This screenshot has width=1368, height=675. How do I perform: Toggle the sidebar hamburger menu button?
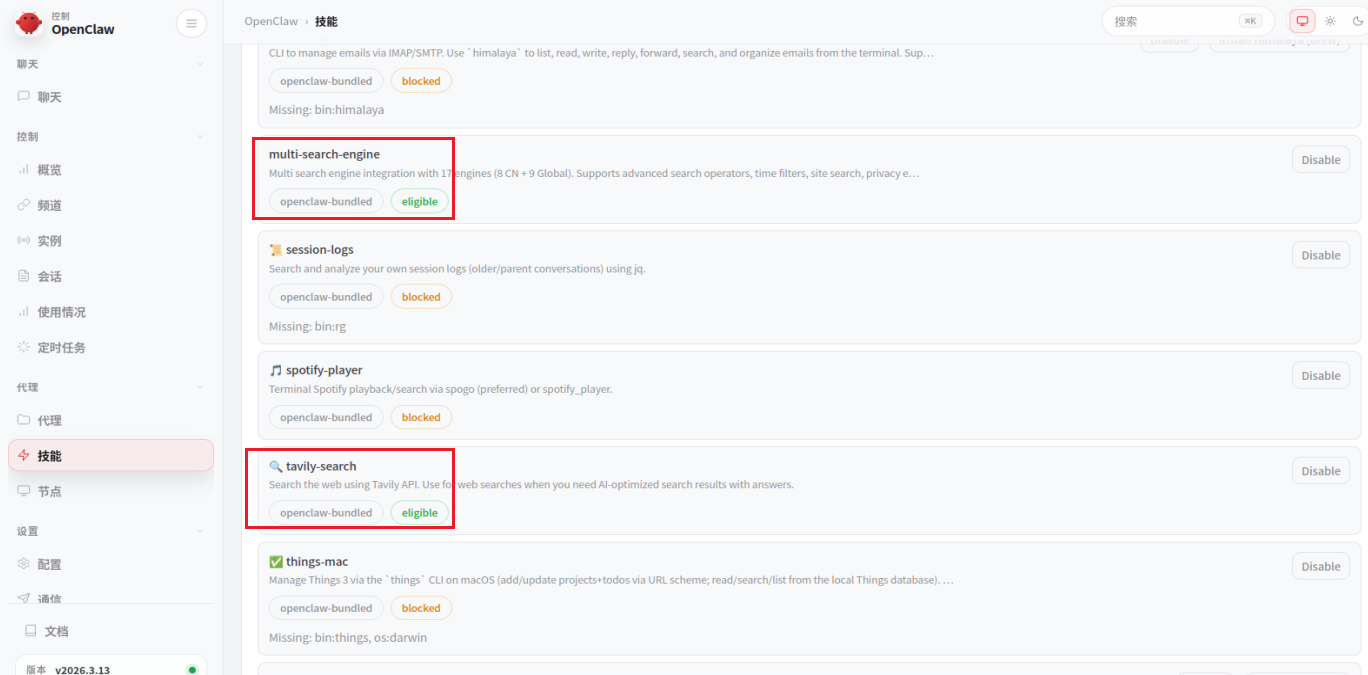(191, 23)
